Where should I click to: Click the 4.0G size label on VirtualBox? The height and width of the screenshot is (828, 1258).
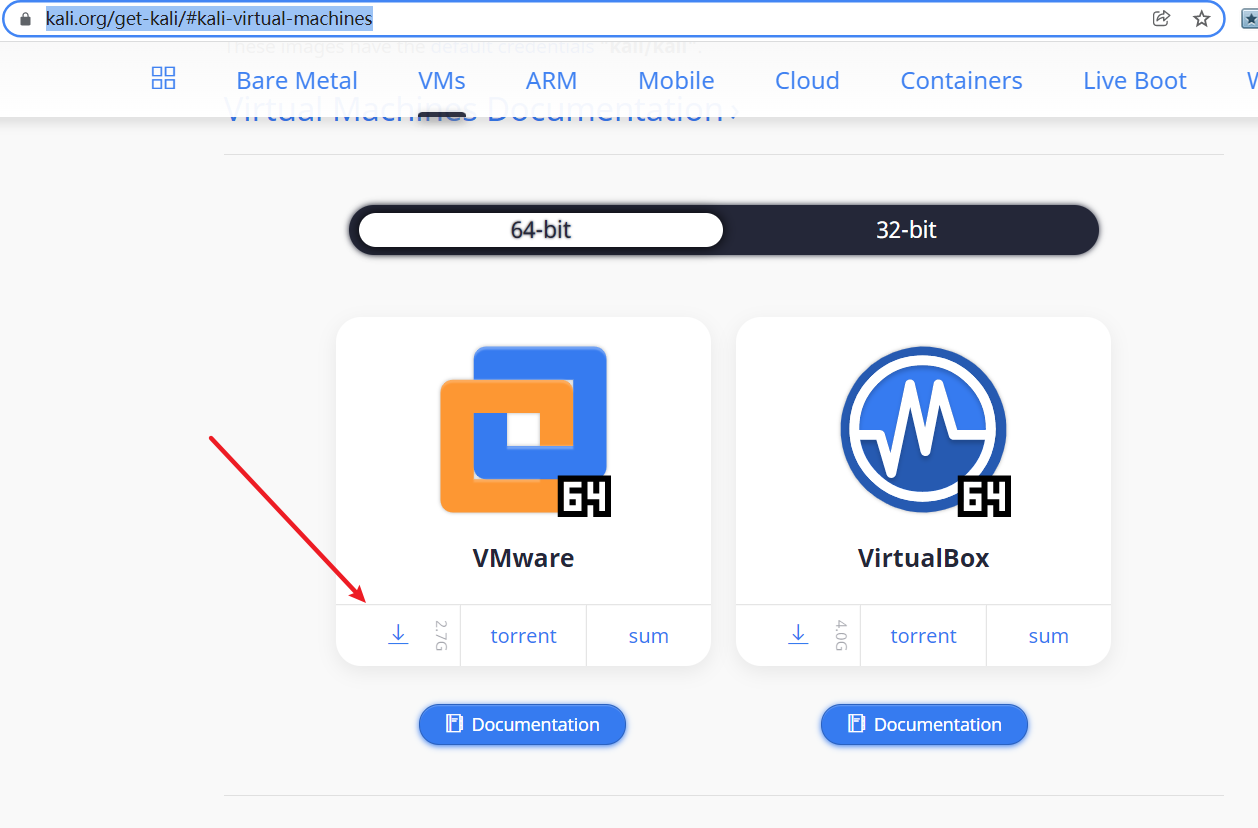click(x=840, y=635)
